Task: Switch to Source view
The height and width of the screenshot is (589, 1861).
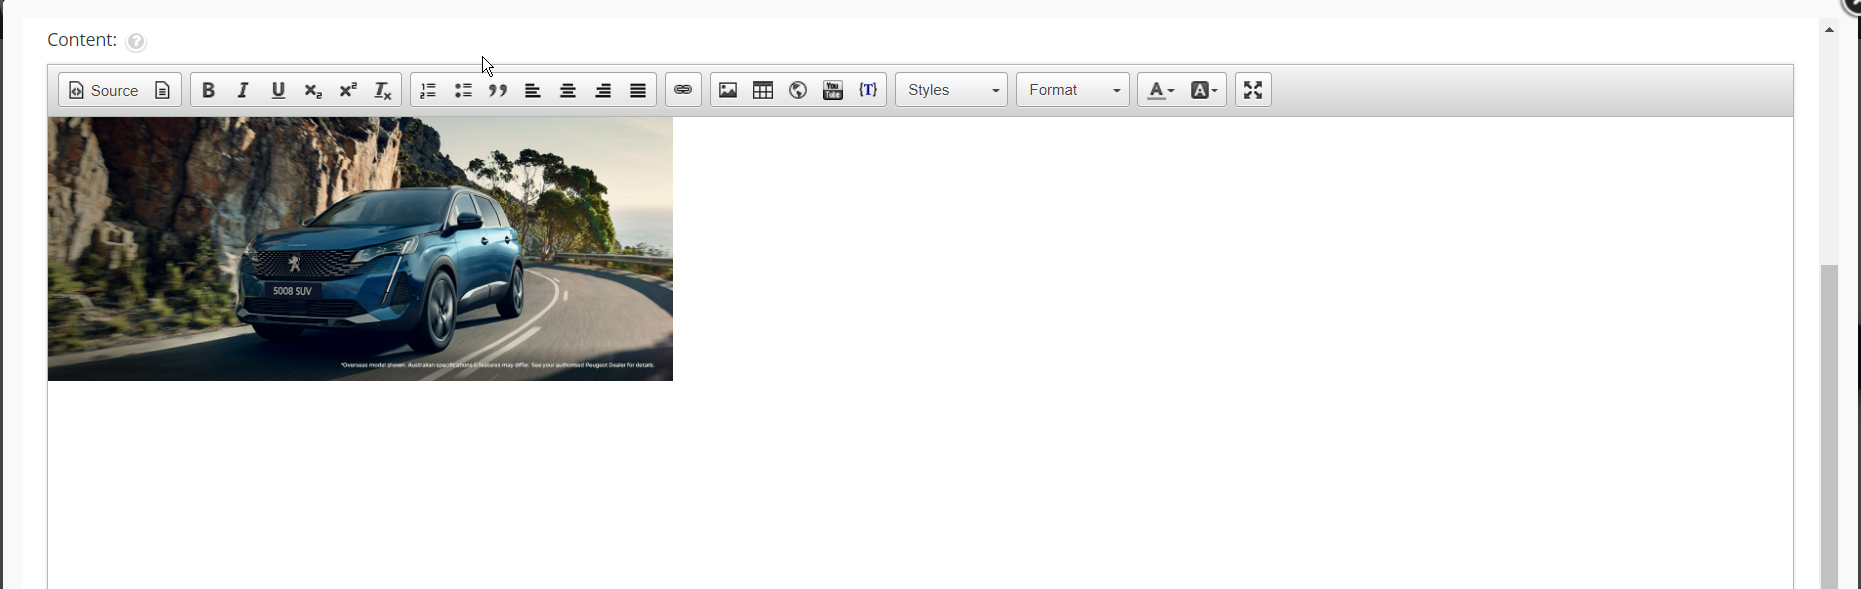Action: coord(104,90)
